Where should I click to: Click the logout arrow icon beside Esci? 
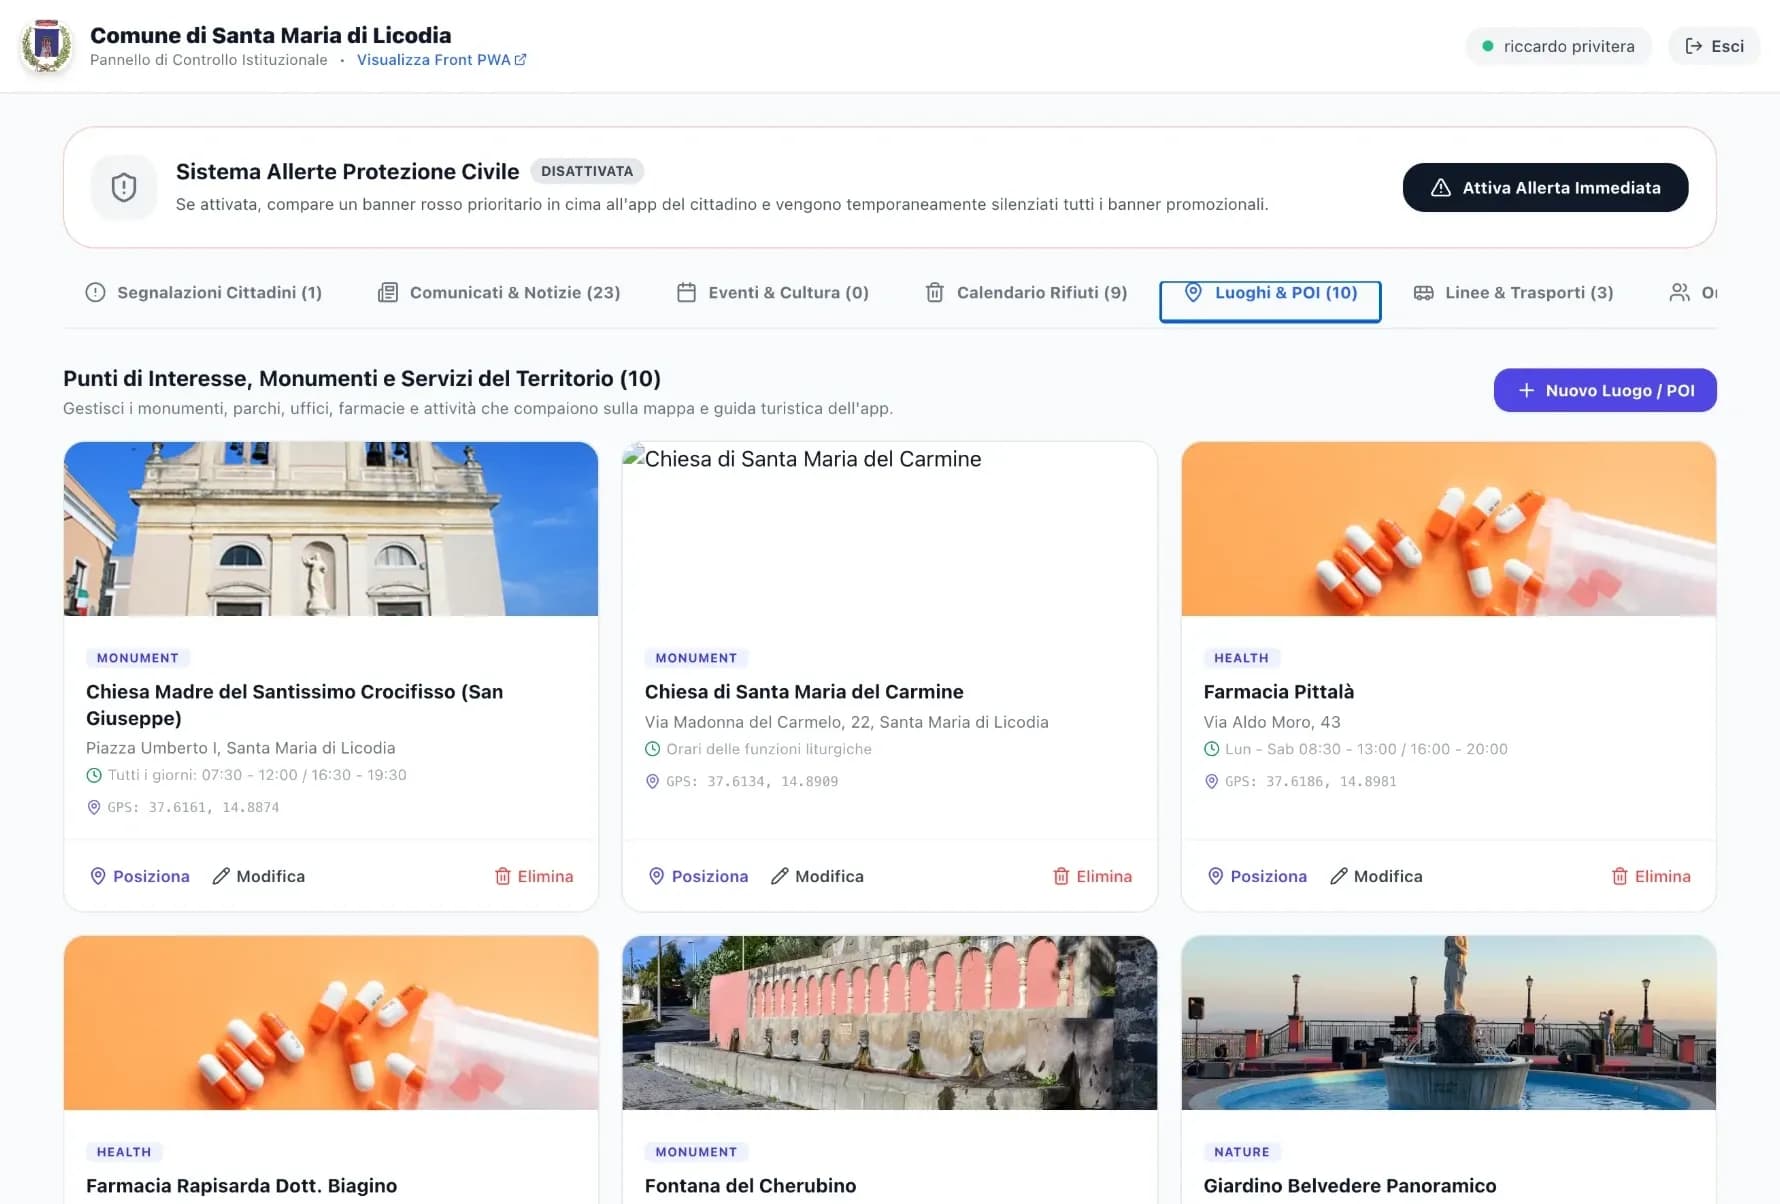[x=1694, y=46]
